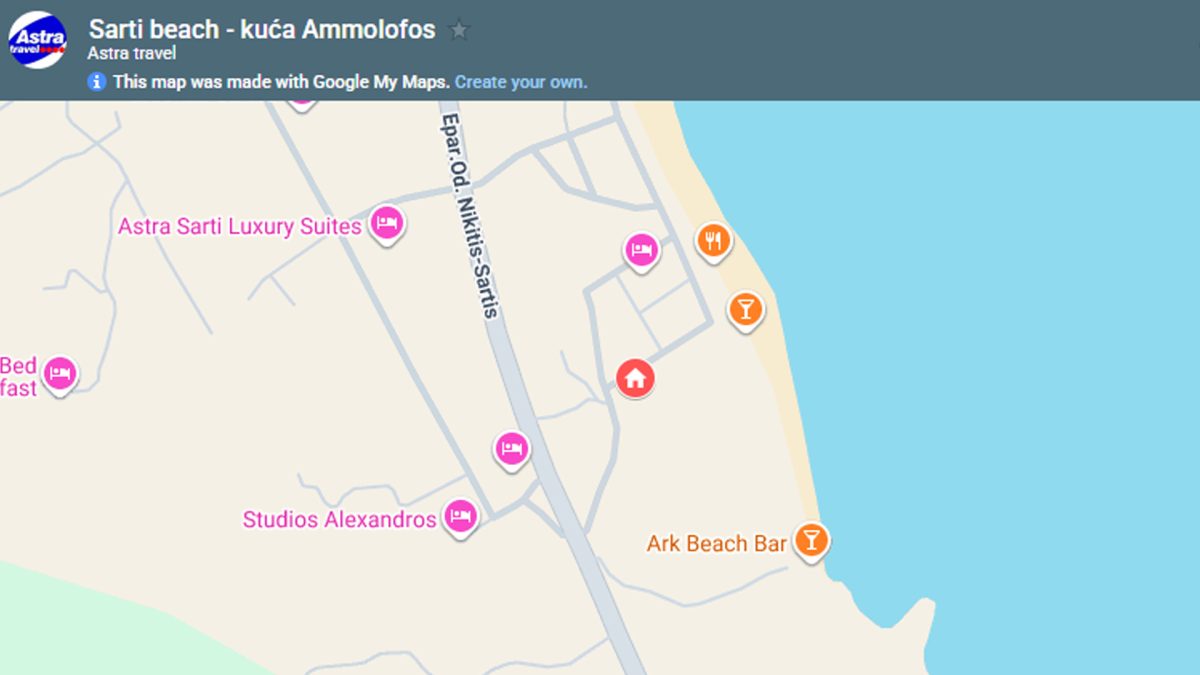Select the pink hotel marker left of the restaurant marker
Image resolution: width=1200 pixels, height=675 pixels.
[x=641, y=250]
